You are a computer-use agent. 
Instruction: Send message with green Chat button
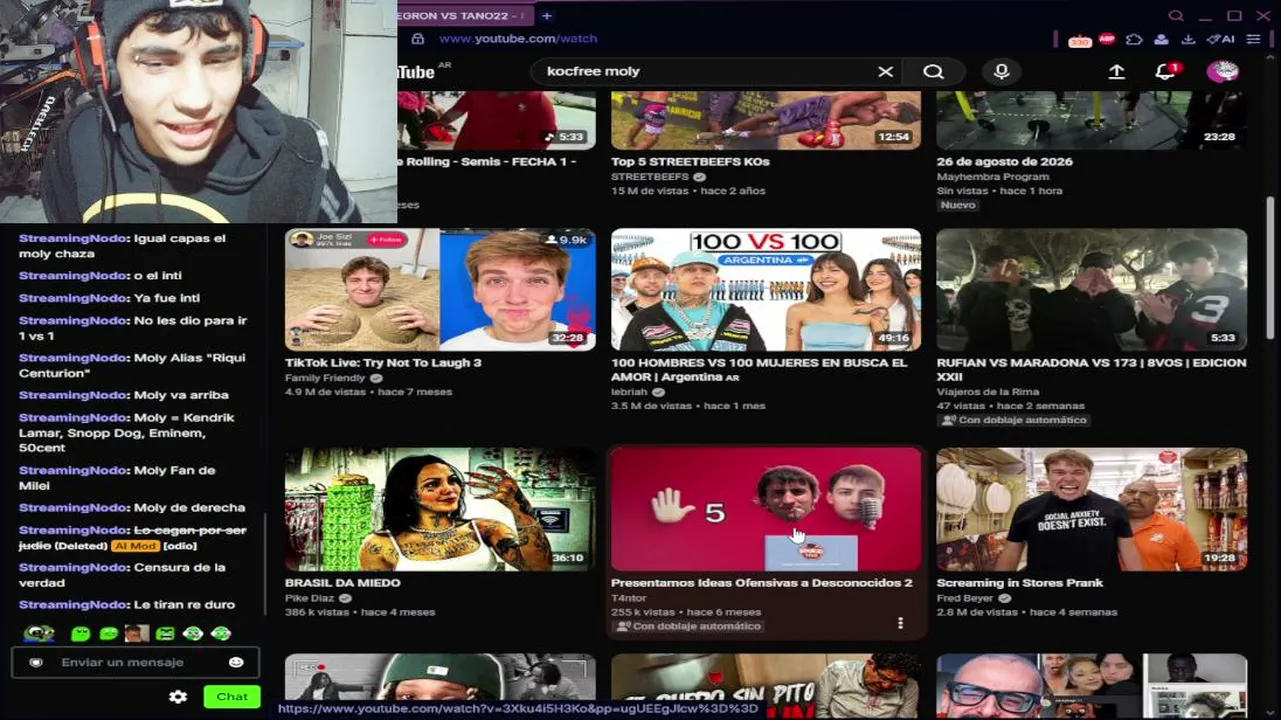(232, 697)
